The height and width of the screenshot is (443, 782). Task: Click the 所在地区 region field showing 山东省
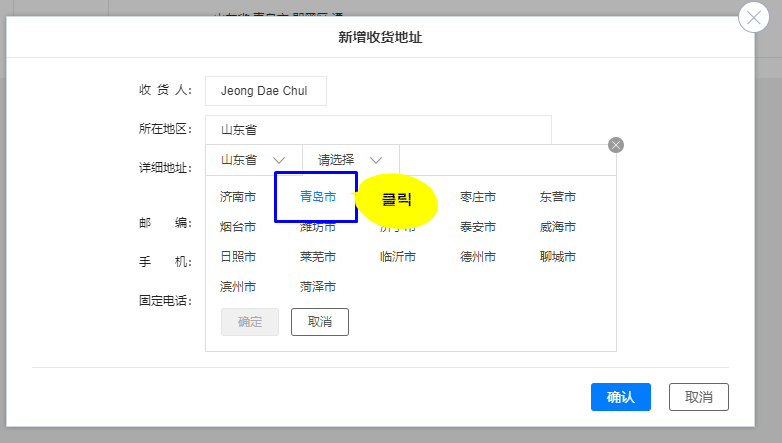pos(378,130)
